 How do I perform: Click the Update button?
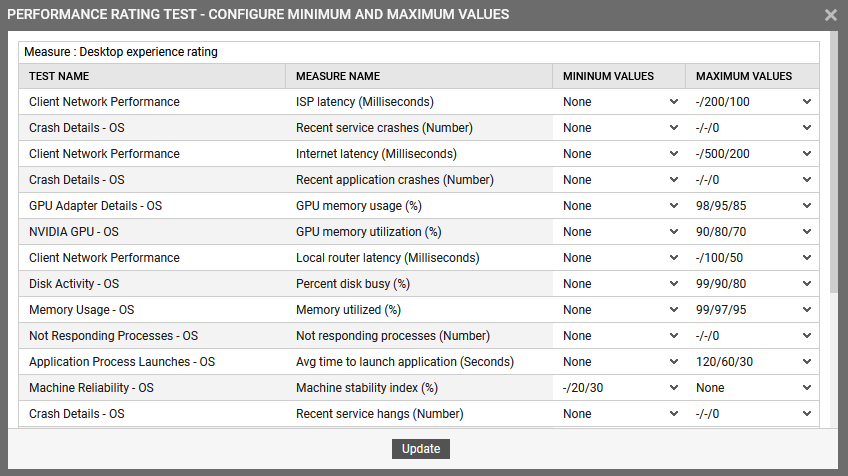pos(421,449)
